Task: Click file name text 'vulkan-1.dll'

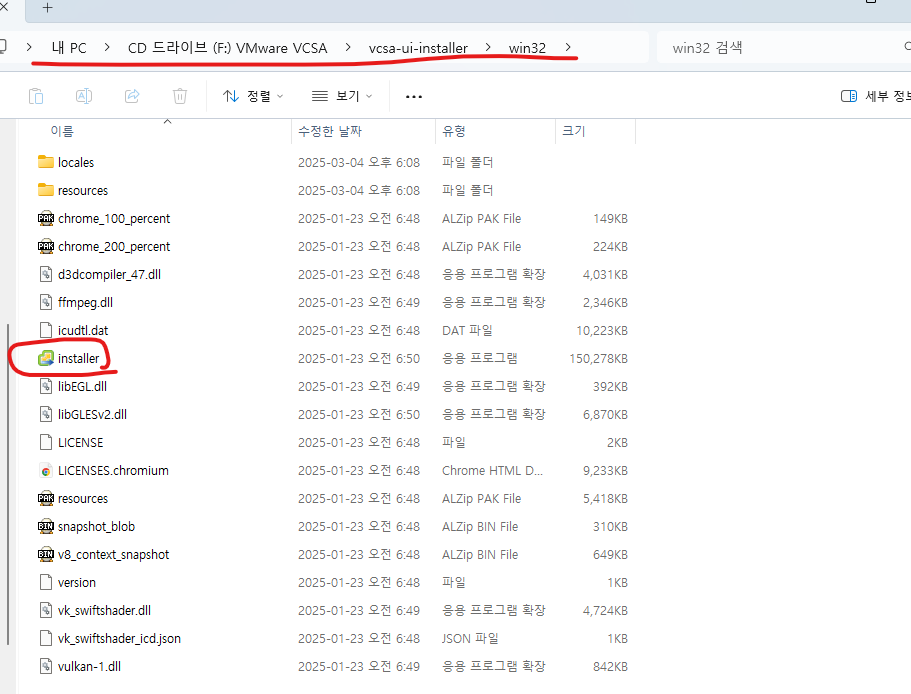Action: 89,666
